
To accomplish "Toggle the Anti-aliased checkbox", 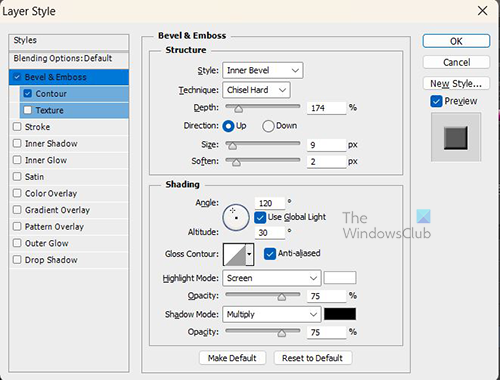I will 270,254.
